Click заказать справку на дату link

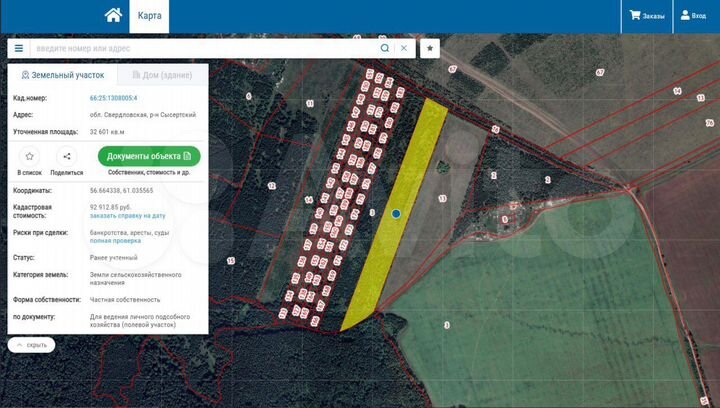(127, 215)
